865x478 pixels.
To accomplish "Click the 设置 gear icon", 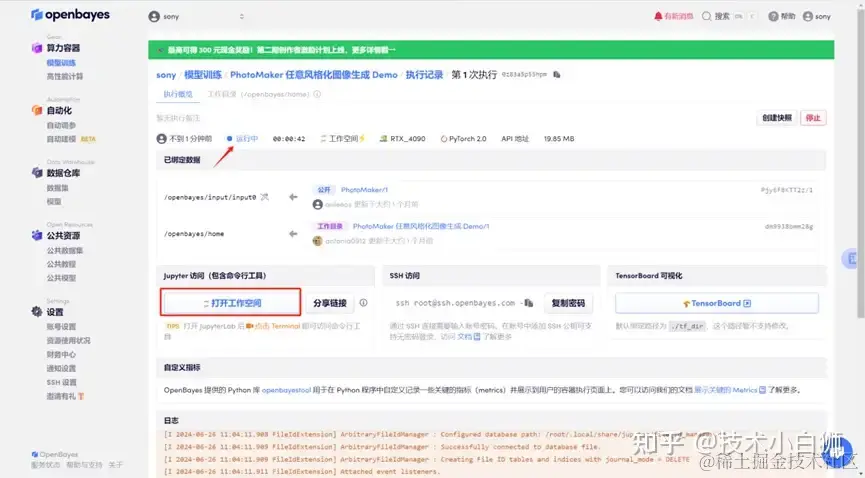I will coord(37,312).
